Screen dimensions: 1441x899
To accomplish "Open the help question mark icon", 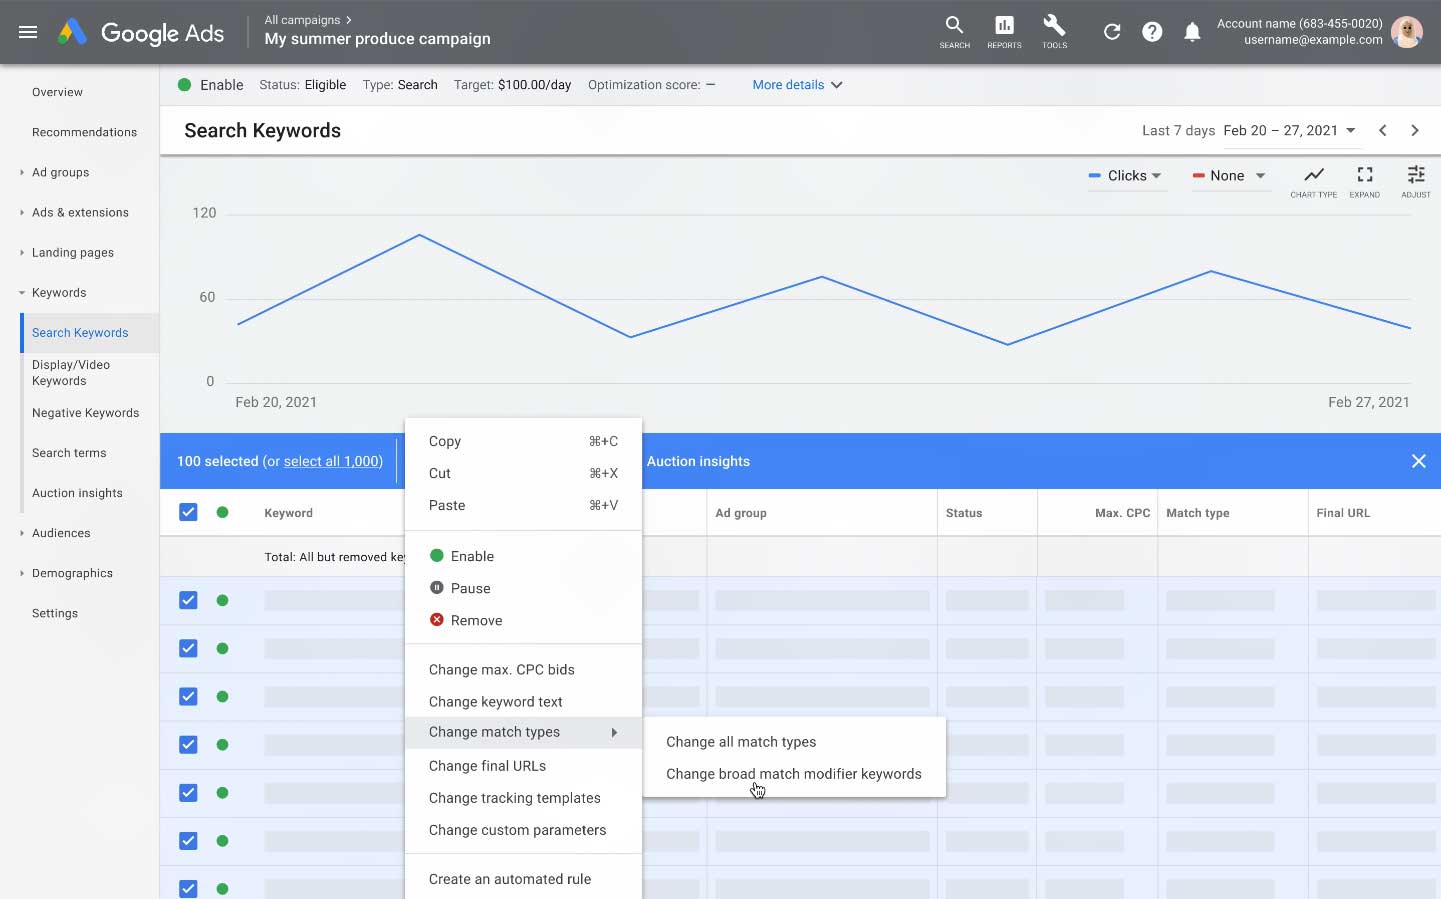I will pyautogui.click(x=1152, y=32).
